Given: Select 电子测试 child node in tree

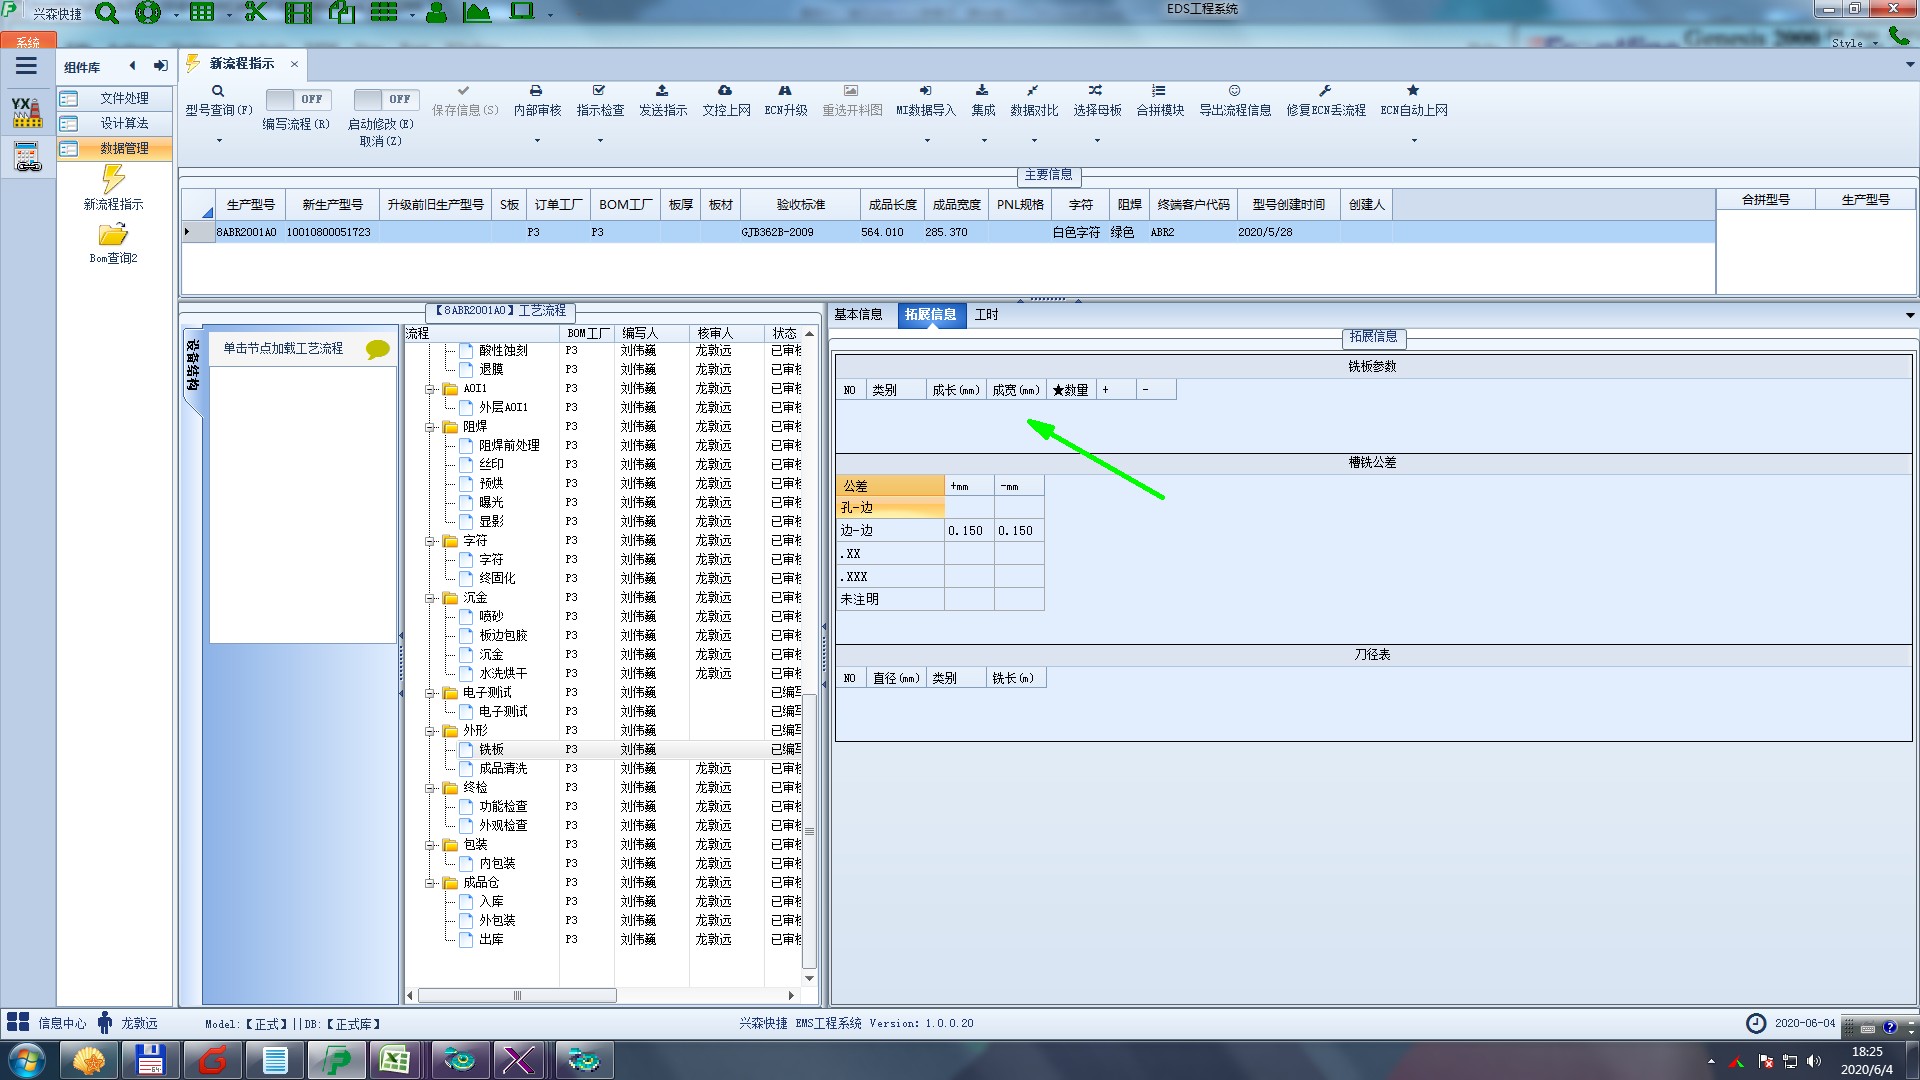Looking at the screenshot, I should (503, 711).
